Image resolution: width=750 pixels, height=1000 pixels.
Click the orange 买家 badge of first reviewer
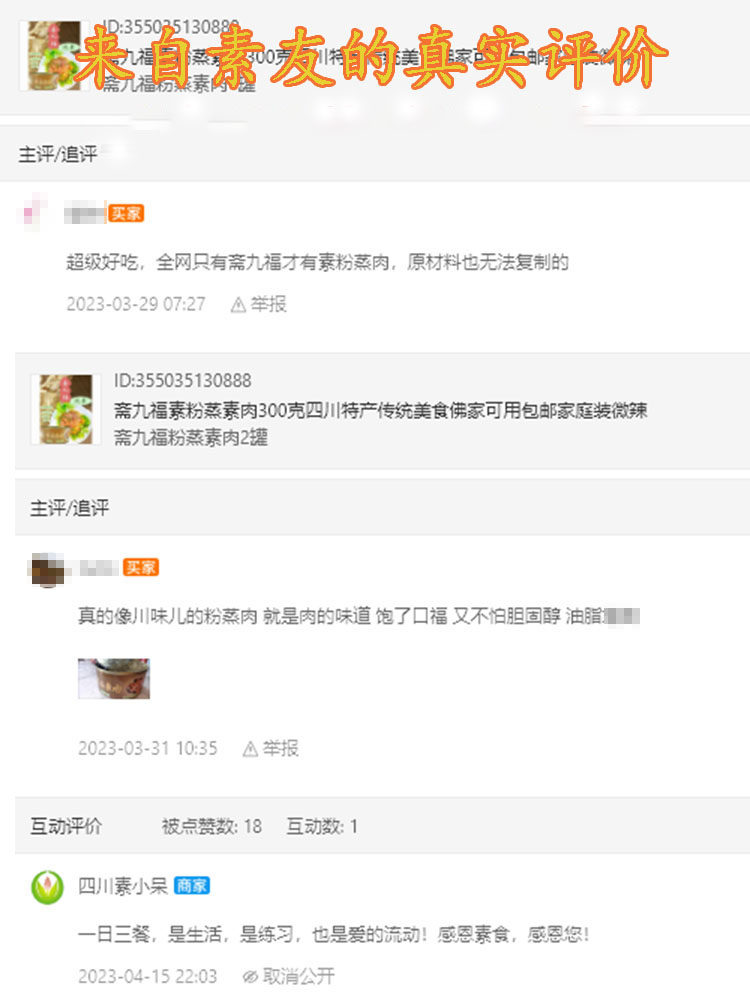coord(126,213)
